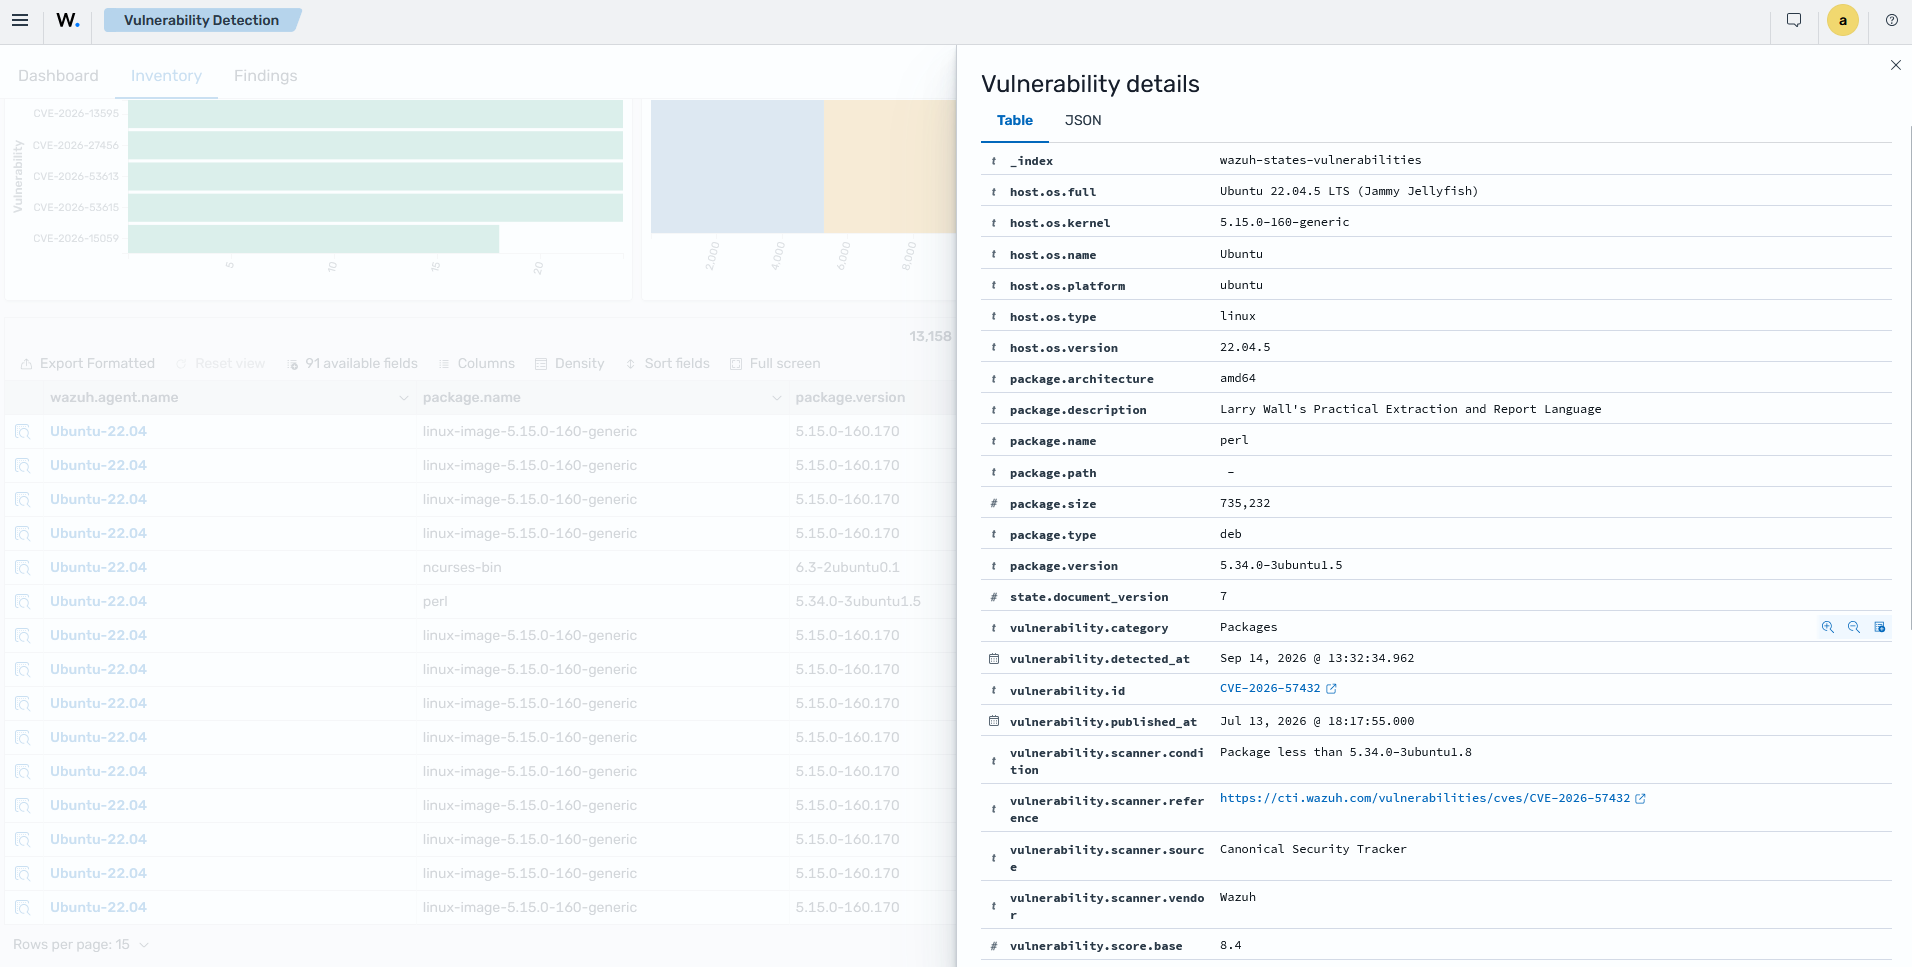Screen dimensions: 1912x967
Task: Inspect details of the perl package row
Action: 22,601
